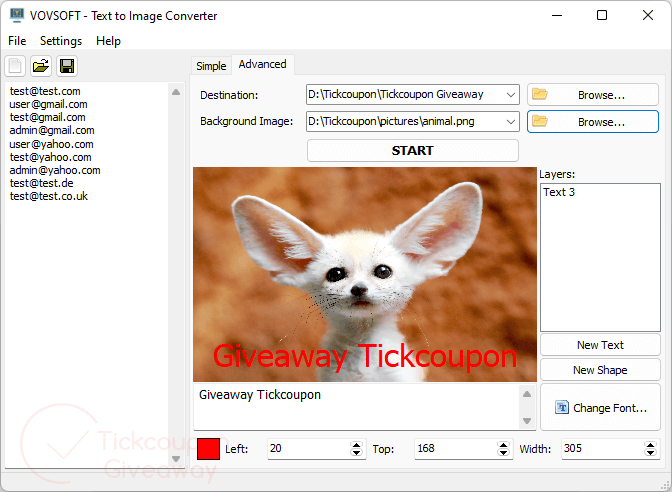Click the font icon on Change Font button

point(561,407)
